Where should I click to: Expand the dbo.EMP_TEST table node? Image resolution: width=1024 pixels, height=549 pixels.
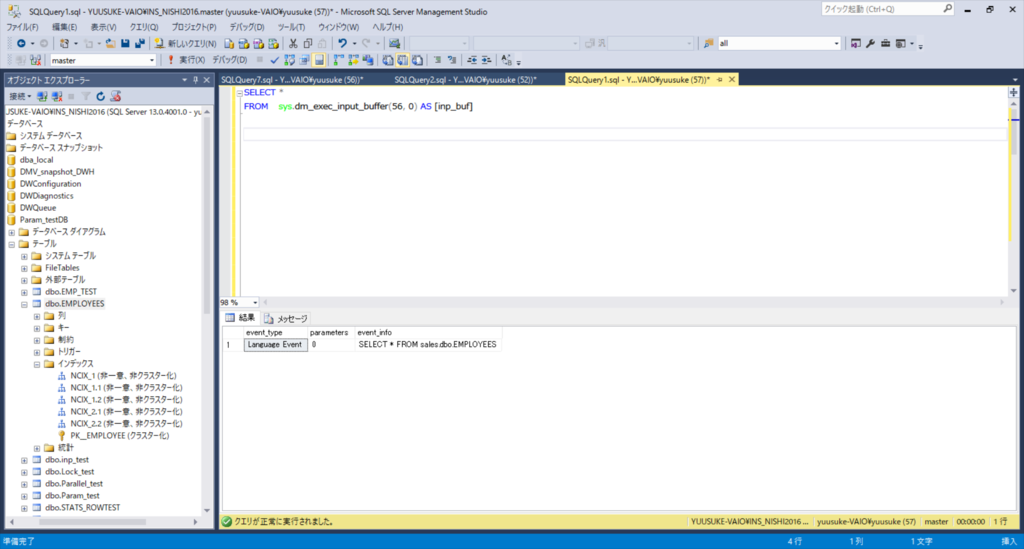pyautogui.click(x=24, y=292)
